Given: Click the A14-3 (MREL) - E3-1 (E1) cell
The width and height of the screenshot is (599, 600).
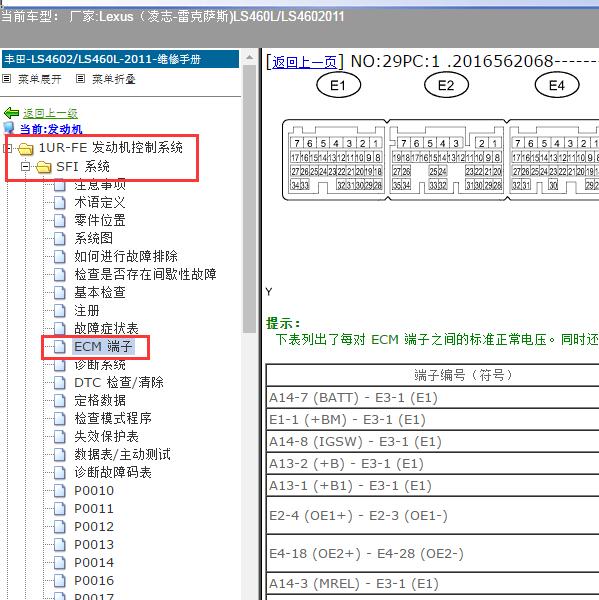Looking at the screenshot, I should [433, 584].
